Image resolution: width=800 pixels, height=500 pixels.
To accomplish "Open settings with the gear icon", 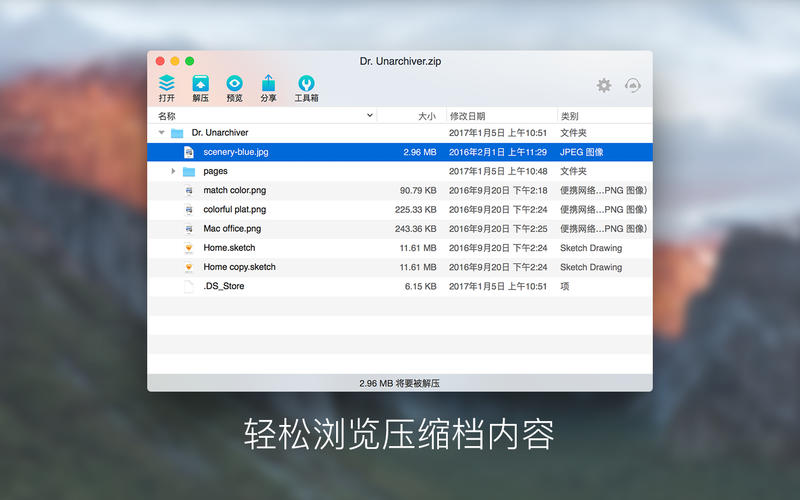I will [604, 86].
